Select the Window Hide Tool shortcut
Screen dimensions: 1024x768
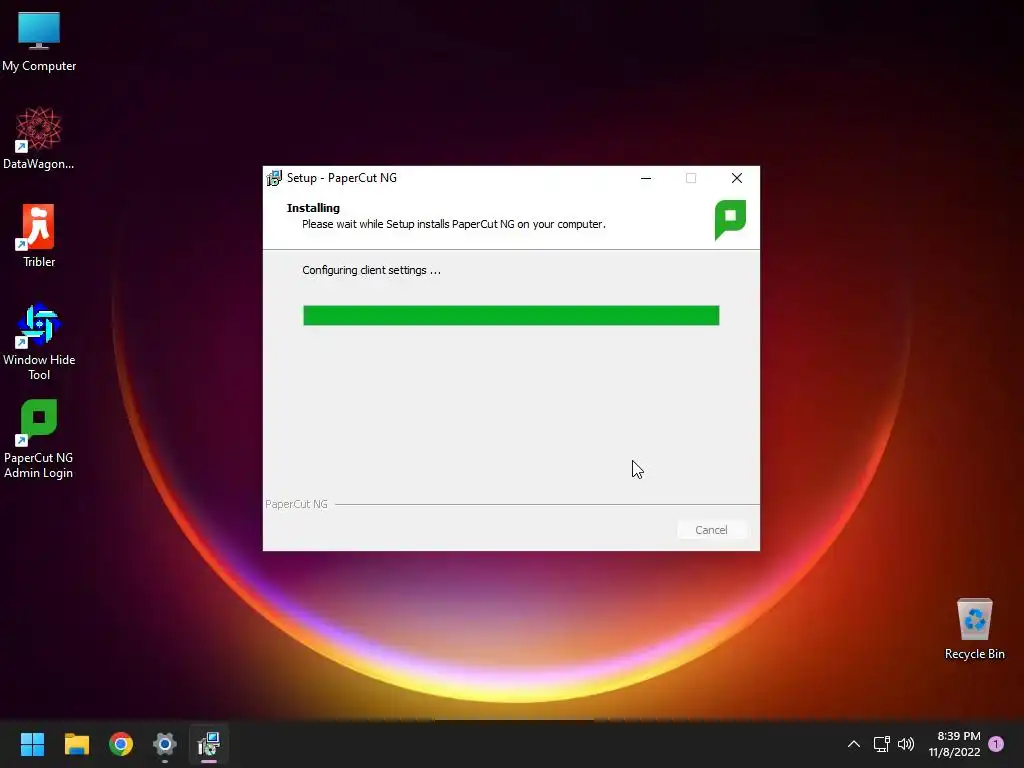pos(39,342)
